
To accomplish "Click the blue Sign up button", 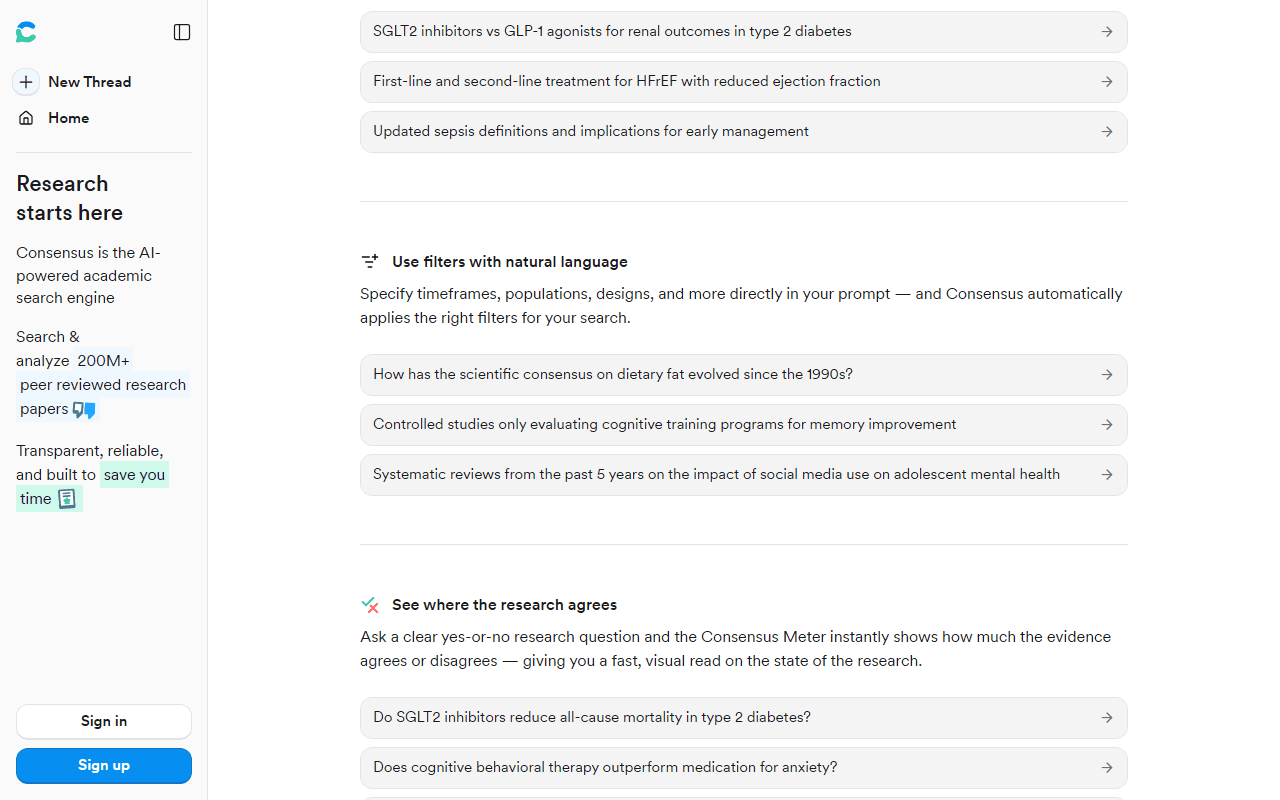I will pyautogui.click(x=104, y=765).
